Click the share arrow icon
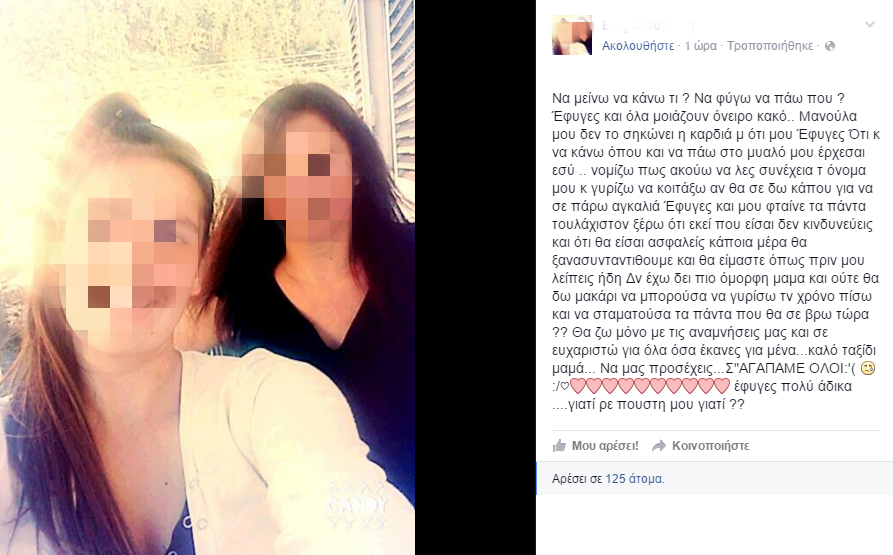This screenshot has height=555, width=893. point(659,446)
